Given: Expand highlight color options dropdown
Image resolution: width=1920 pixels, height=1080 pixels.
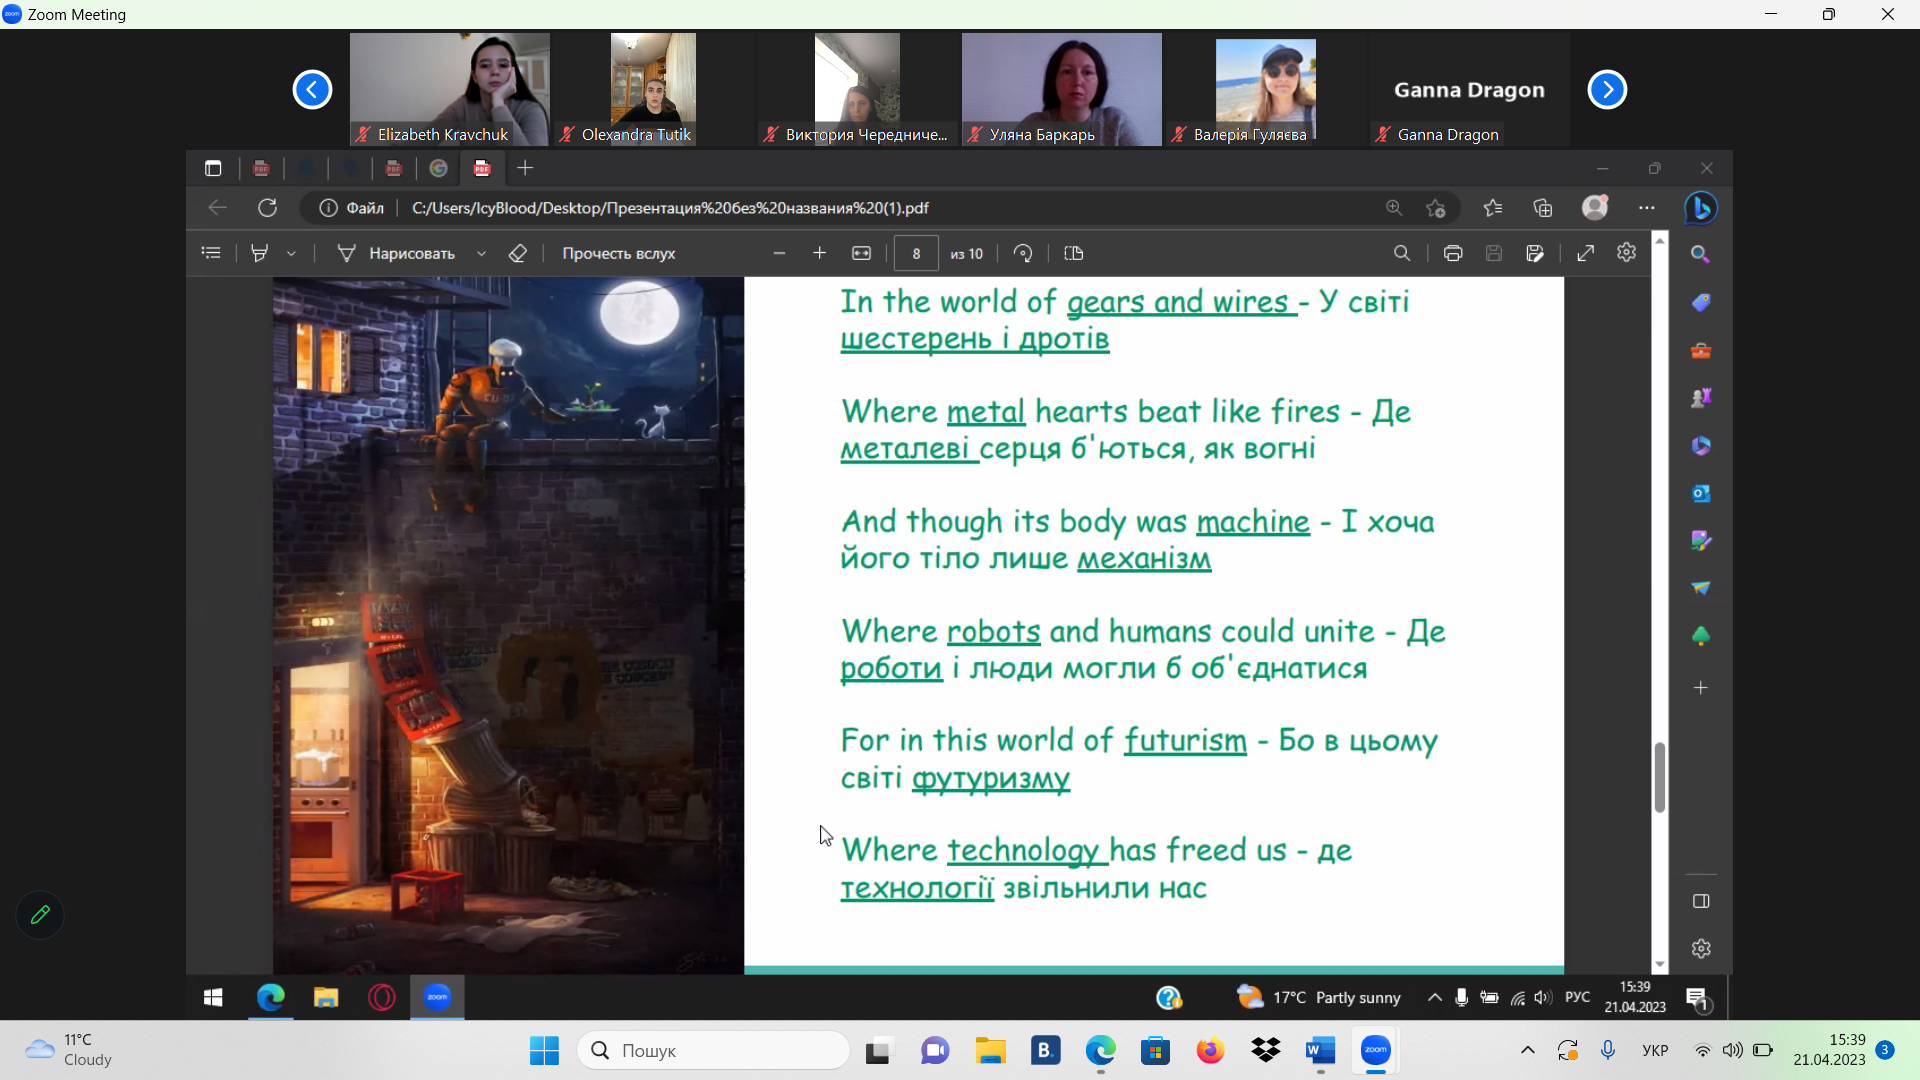Looking at the screenshot, I should tap(291, 254).
